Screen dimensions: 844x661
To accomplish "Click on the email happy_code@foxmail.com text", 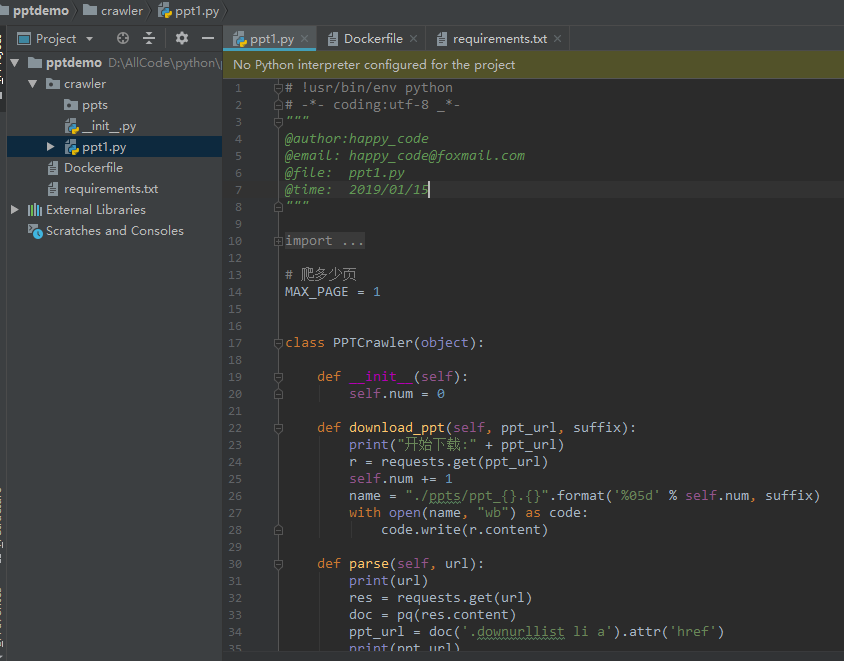I will (x=437, y=156).
